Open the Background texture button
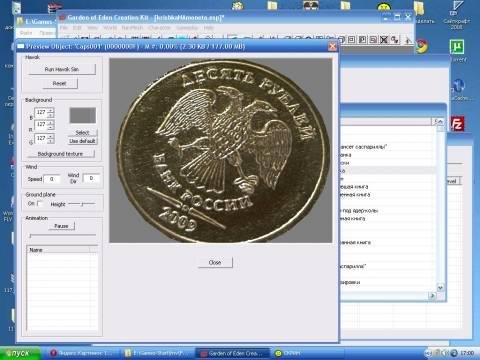This screenshot has height=360, width=480. (x=61, y=154)
